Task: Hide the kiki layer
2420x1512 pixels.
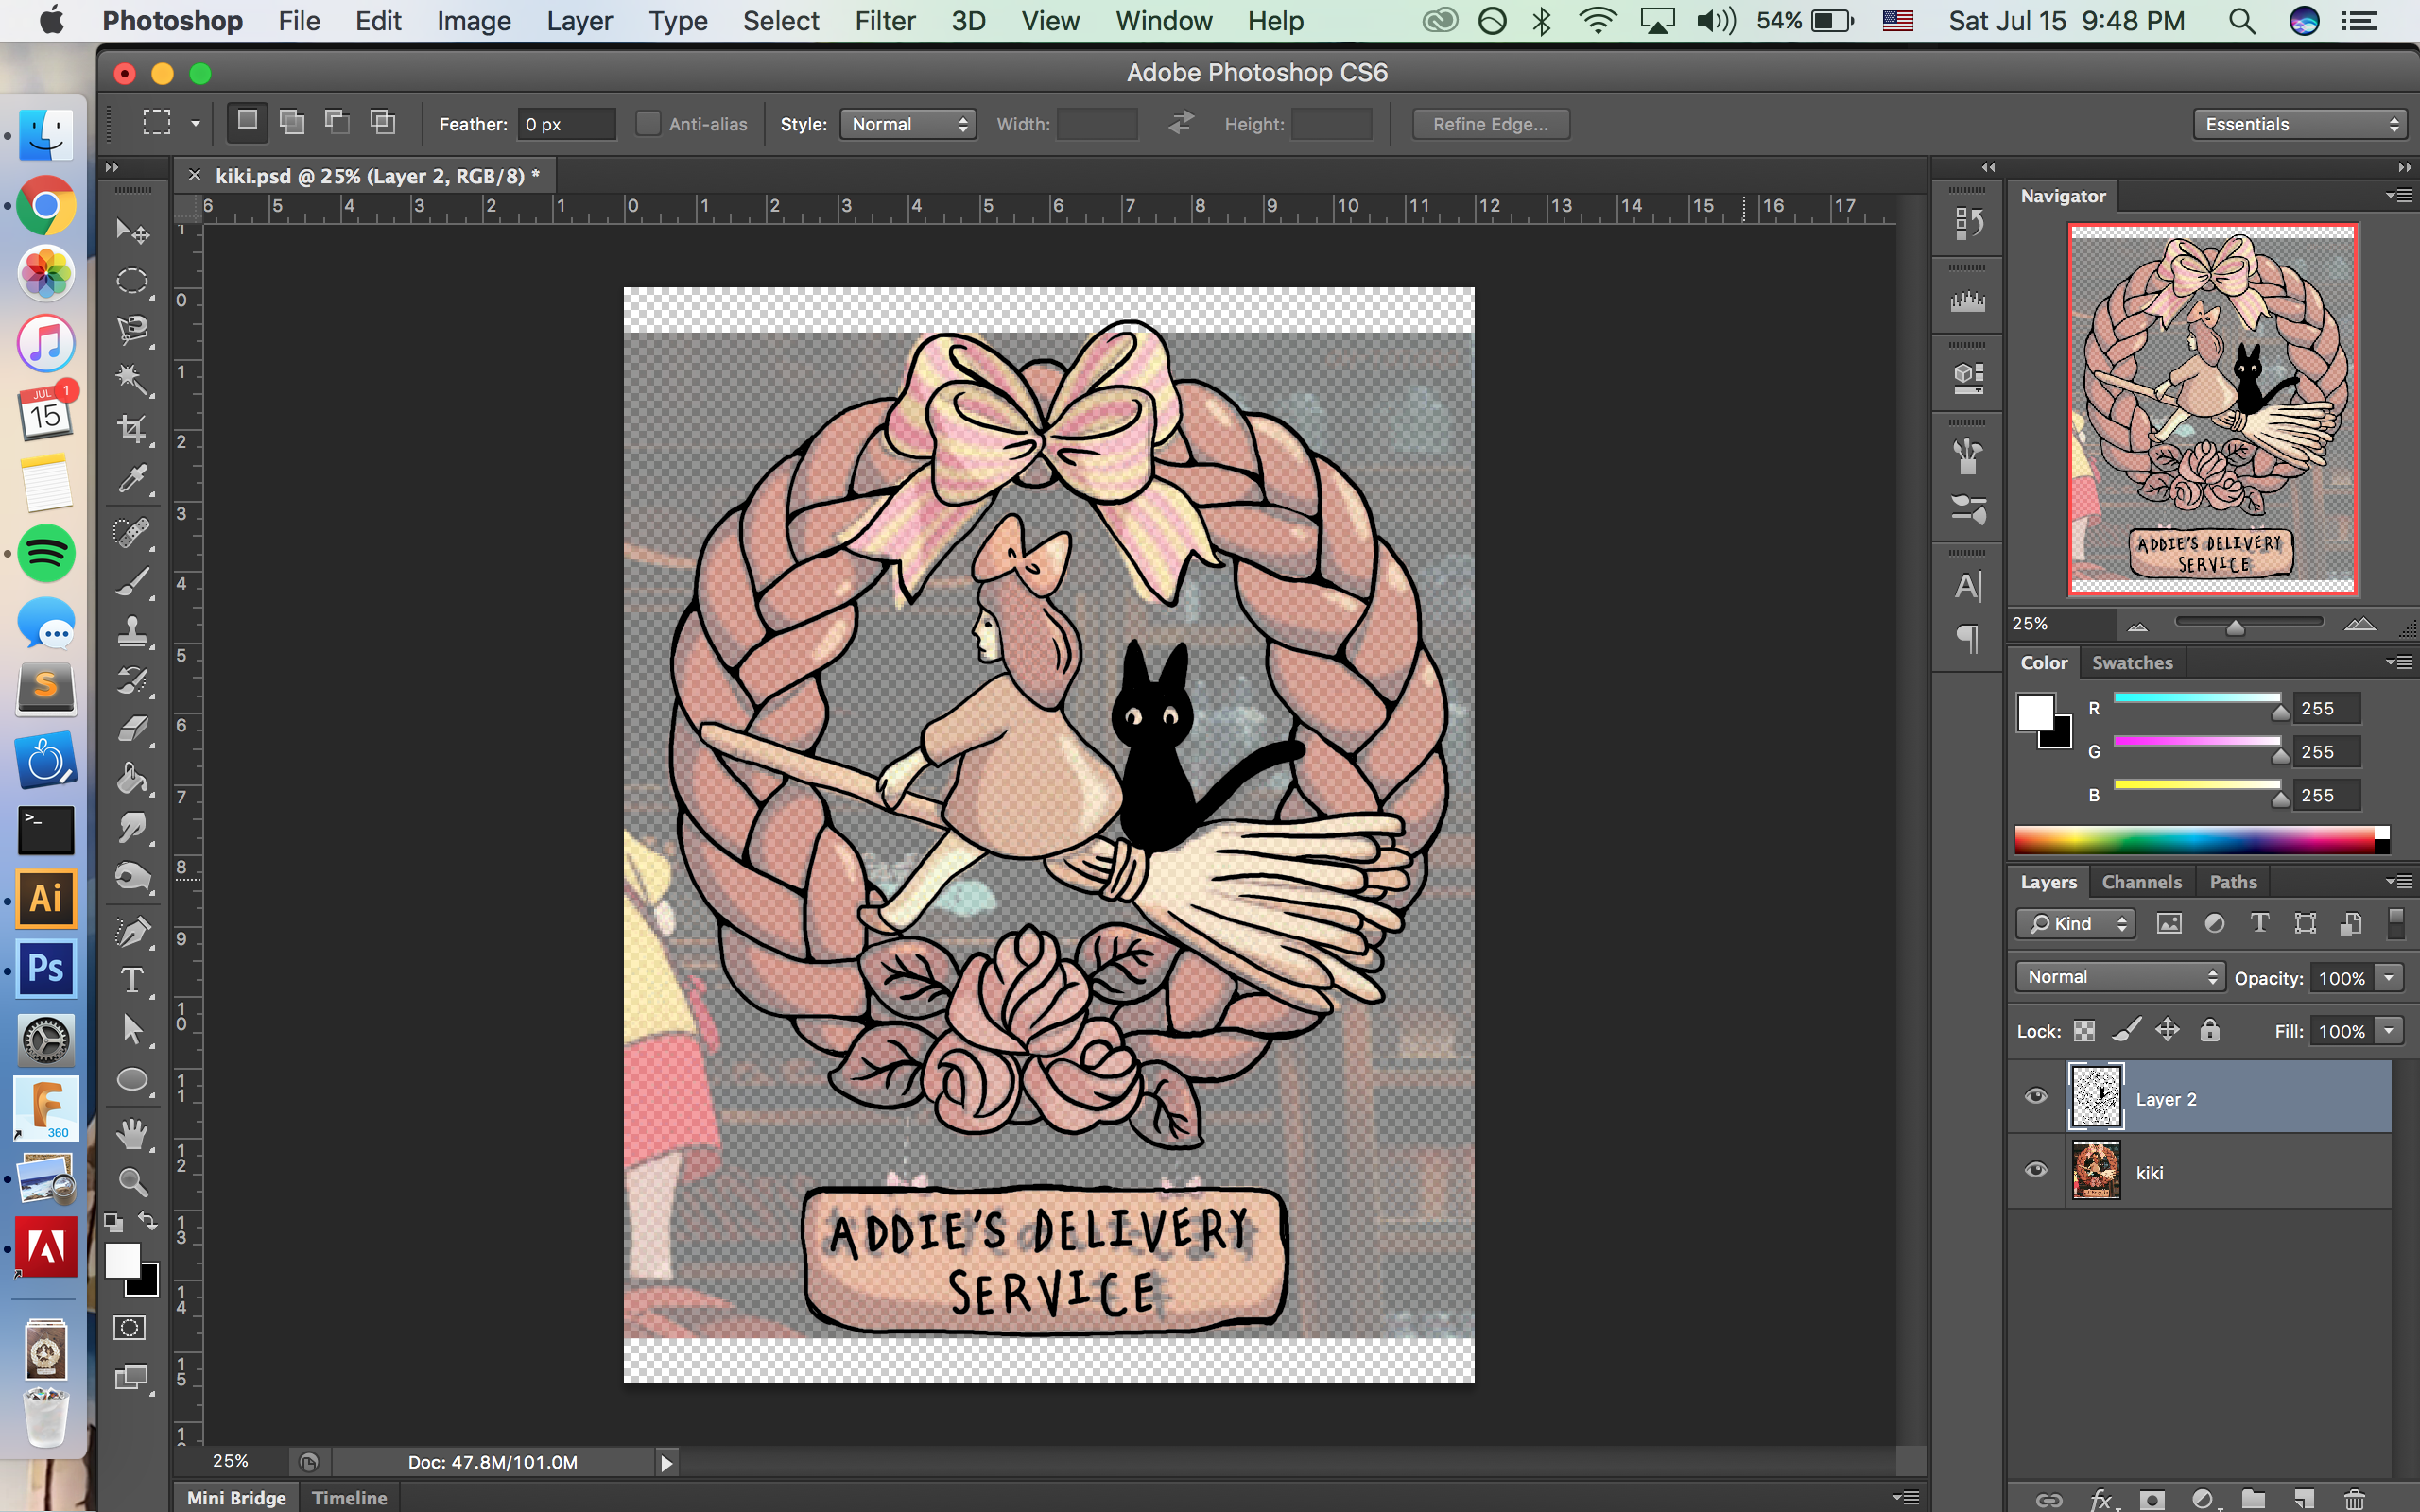Action: 2035,1171
